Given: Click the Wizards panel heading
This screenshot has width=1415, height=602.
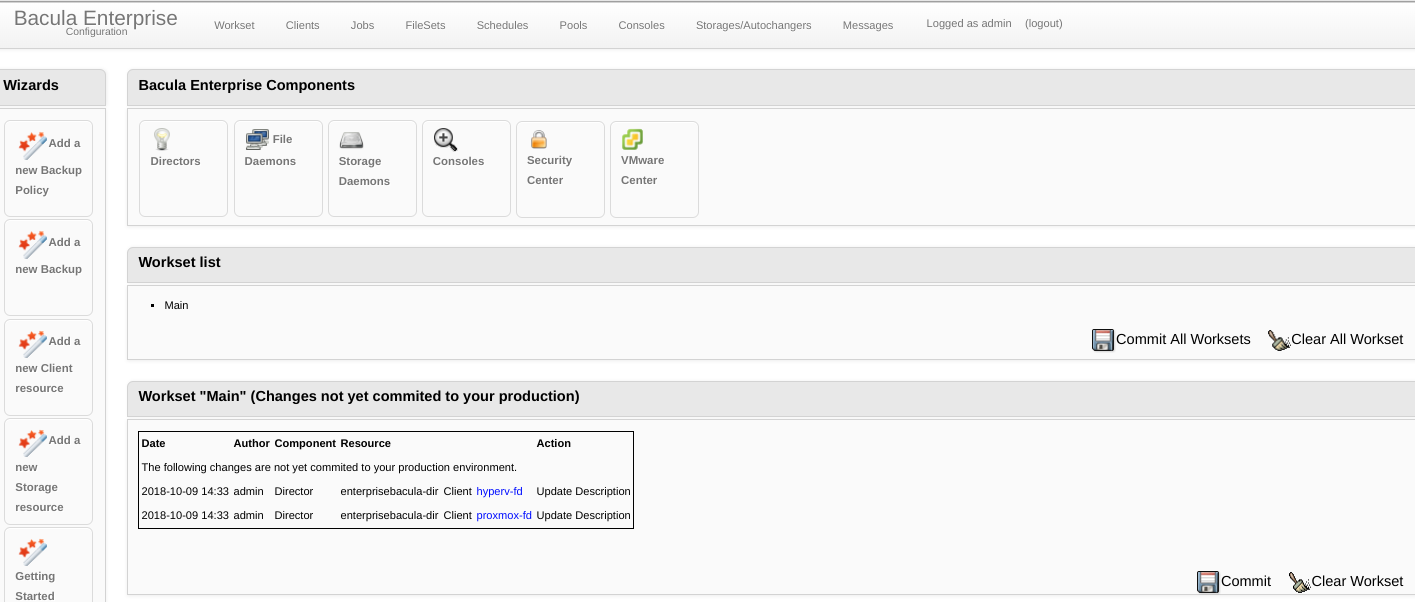Looking at the screenshot, I should (31, 85).
